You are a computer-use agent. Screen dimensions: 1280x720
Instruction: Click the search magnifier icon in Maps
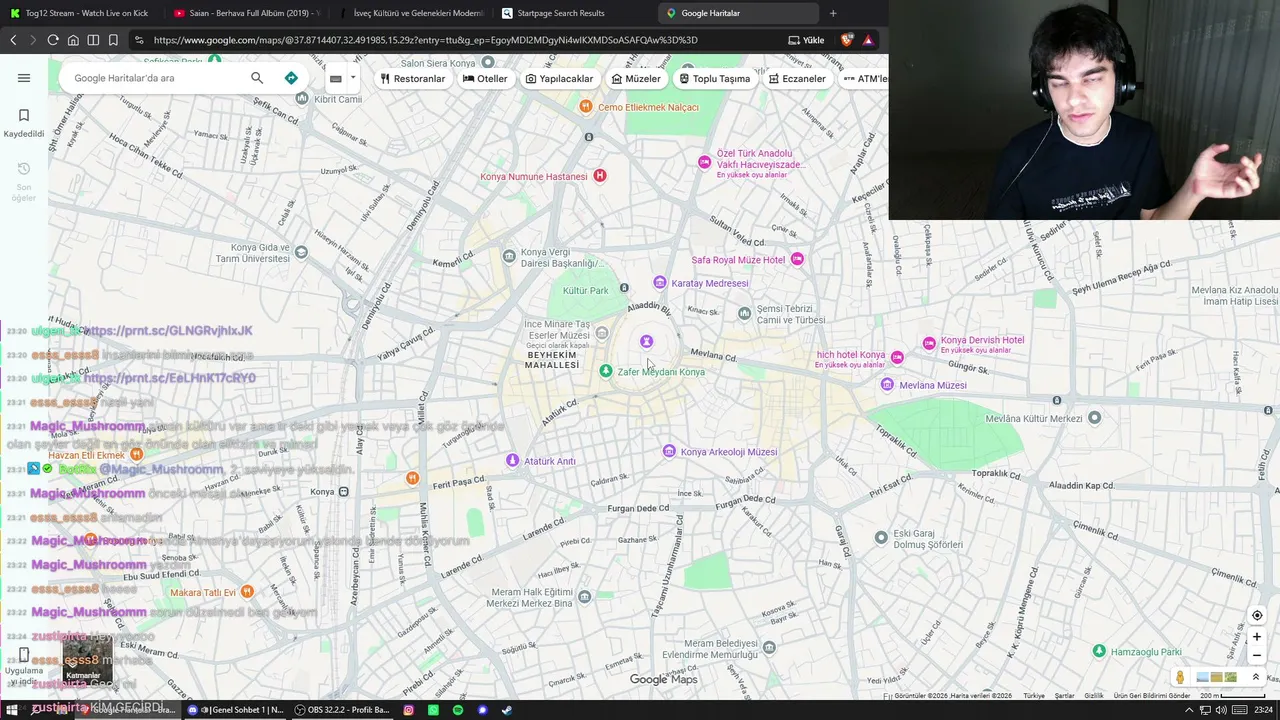point(257,78)
